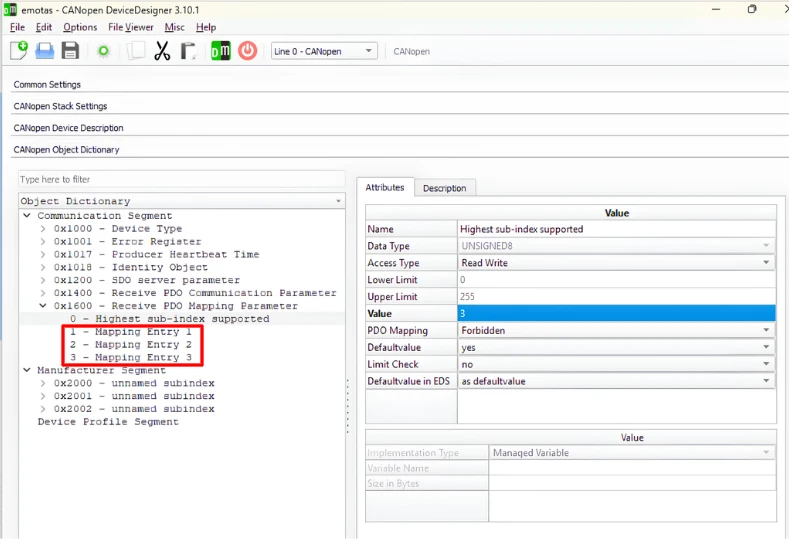Image resolution: width=789 pixels, height=541 pixels.
Task: Click the Type here to filter field
Action: coord(182,179)
